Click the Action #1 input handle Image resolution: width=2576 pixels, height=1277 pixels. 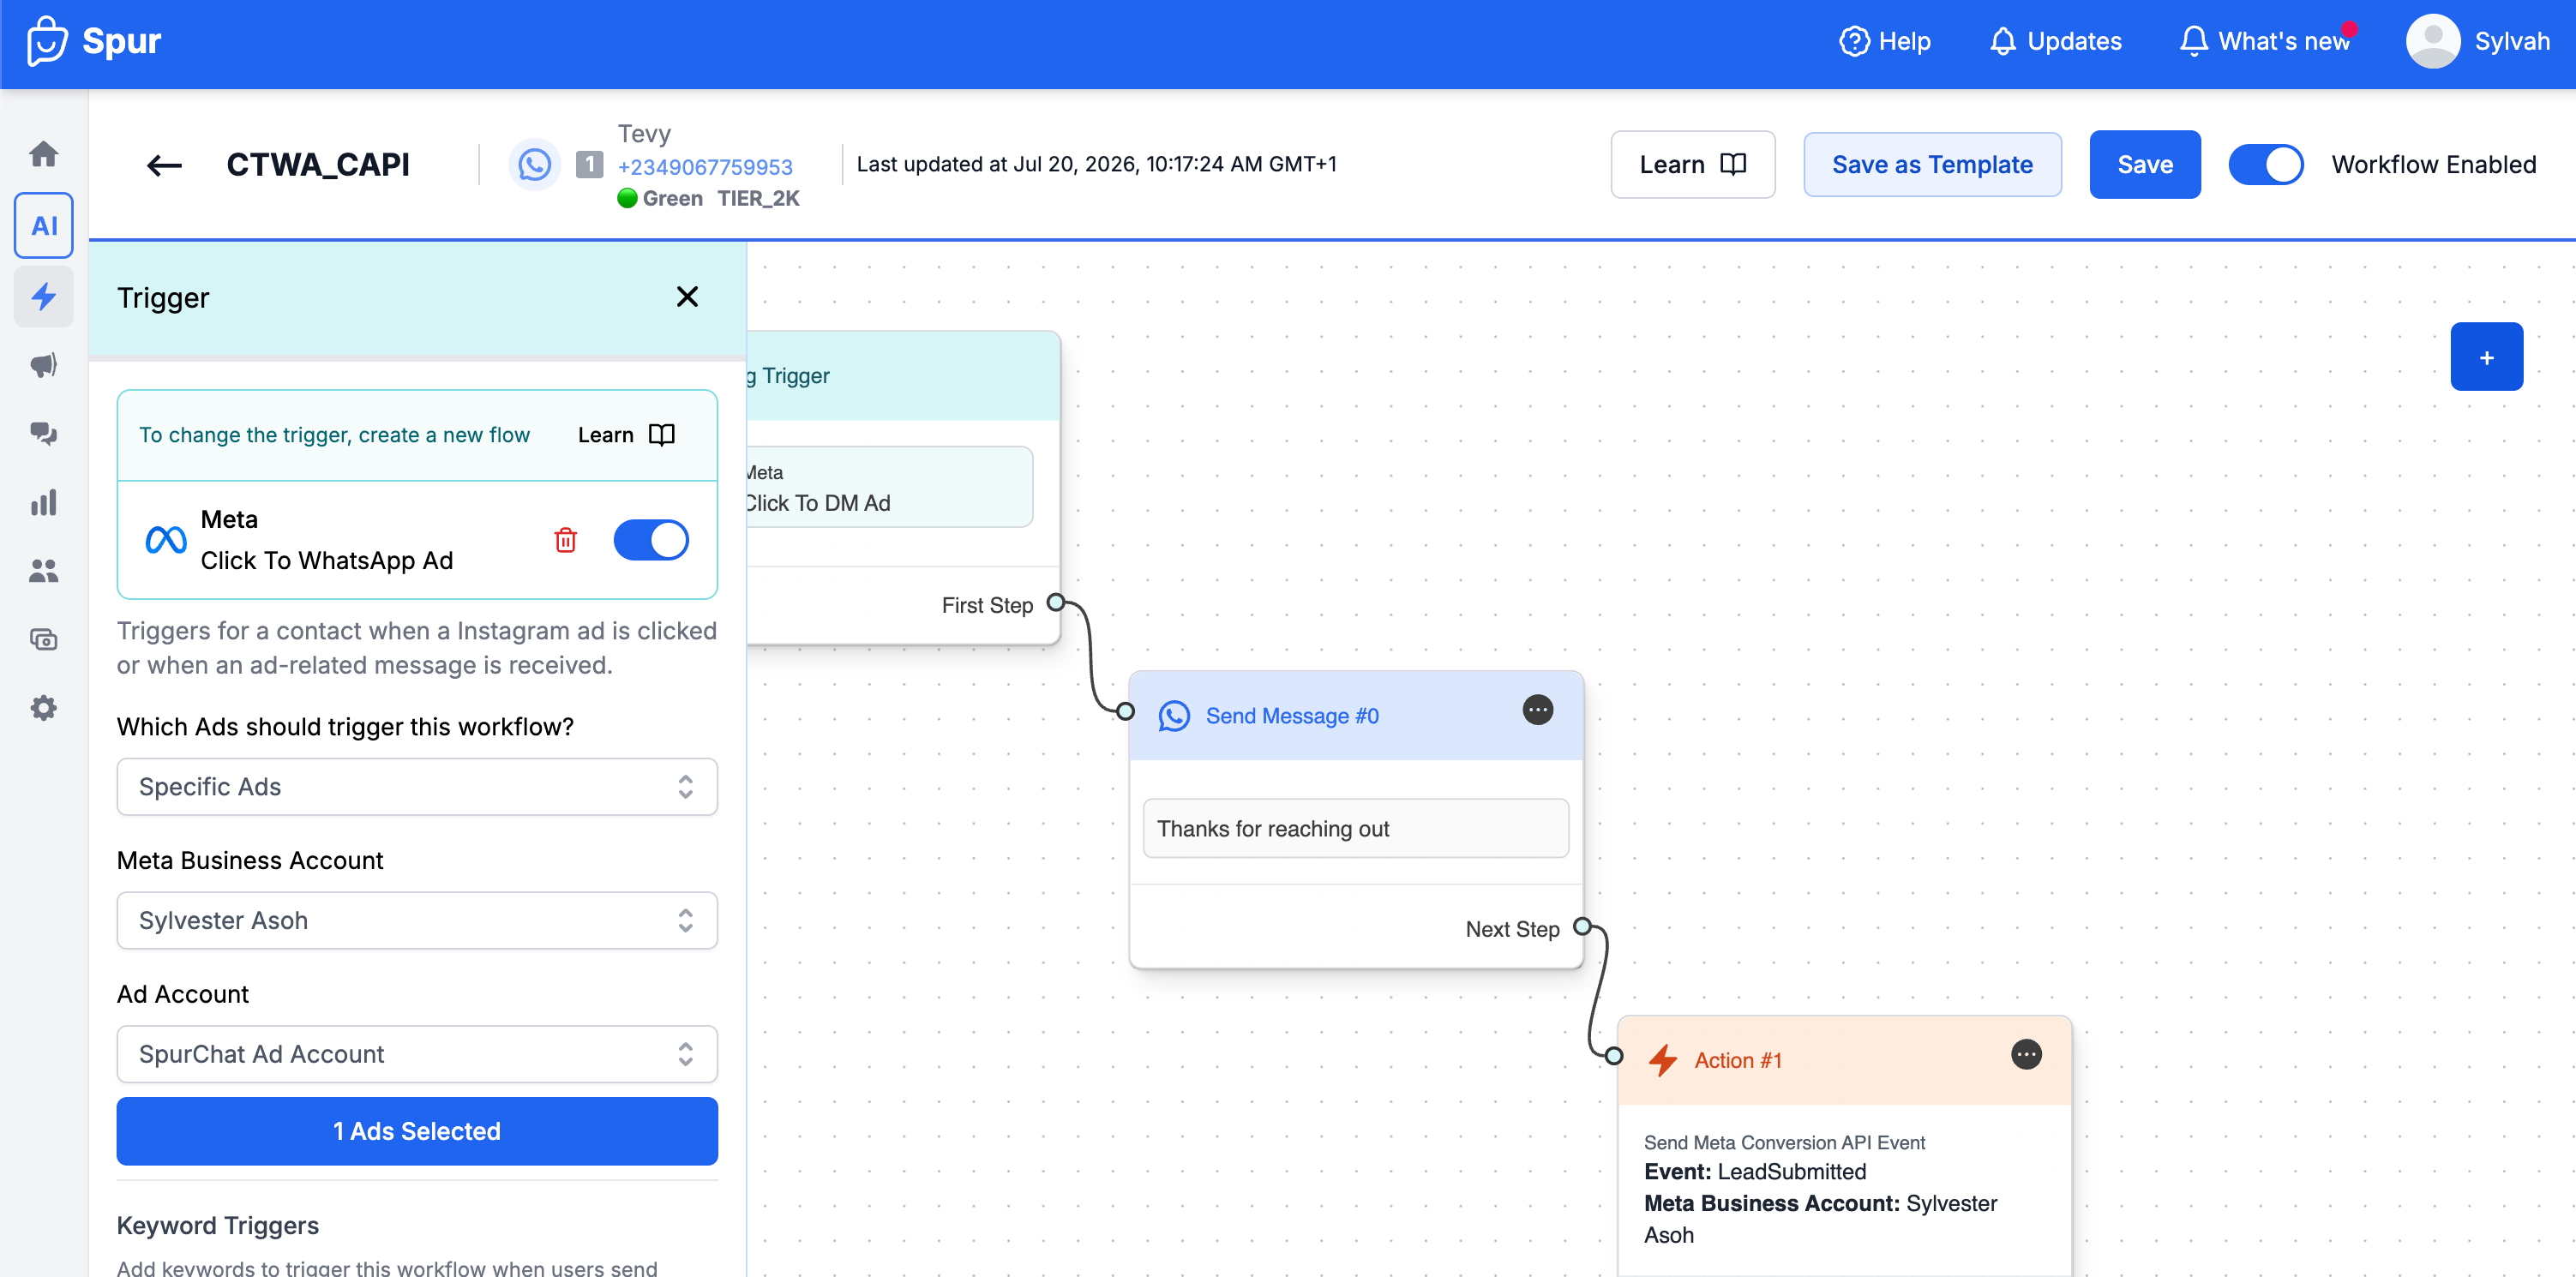1614,1056
